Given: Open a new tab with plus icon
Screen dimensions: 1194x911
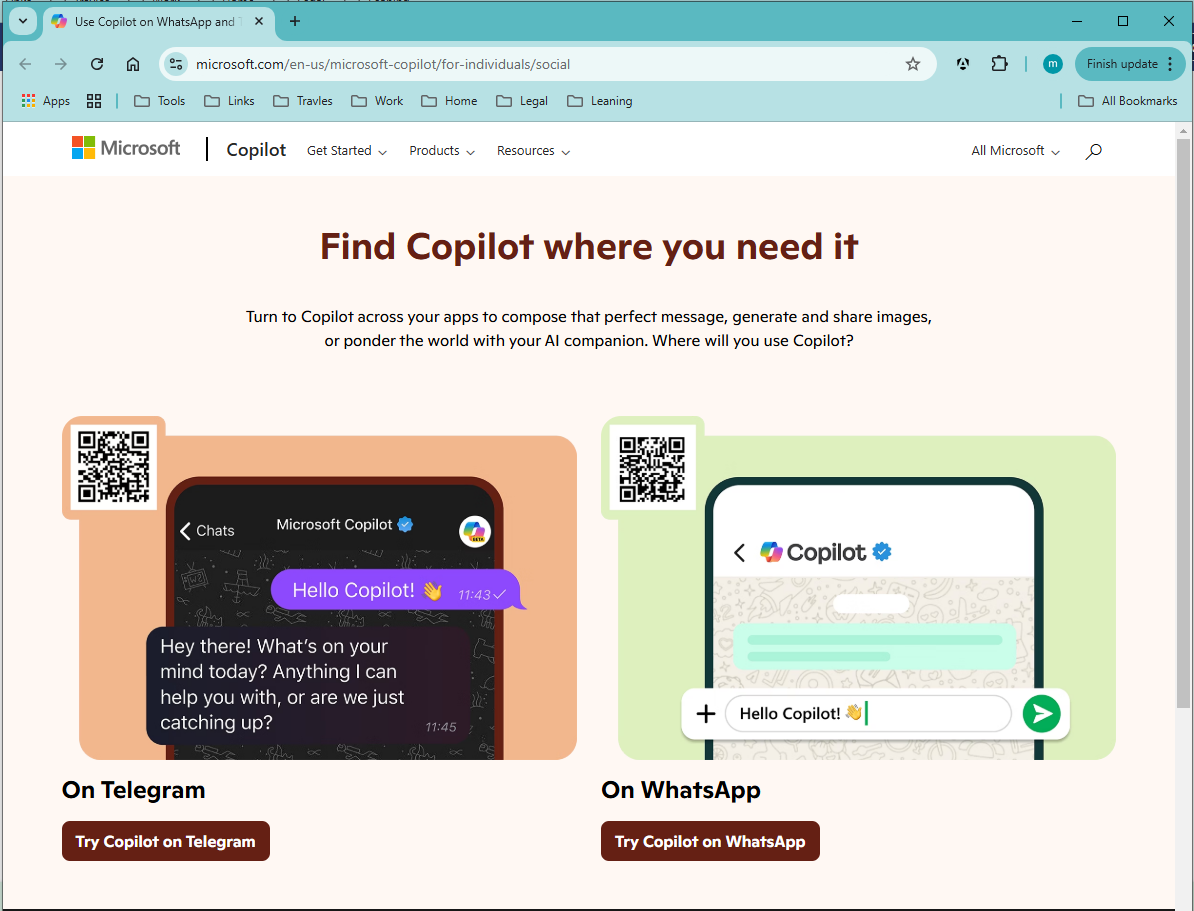Looking at the screenshot, I should click(x=295, y=21).
